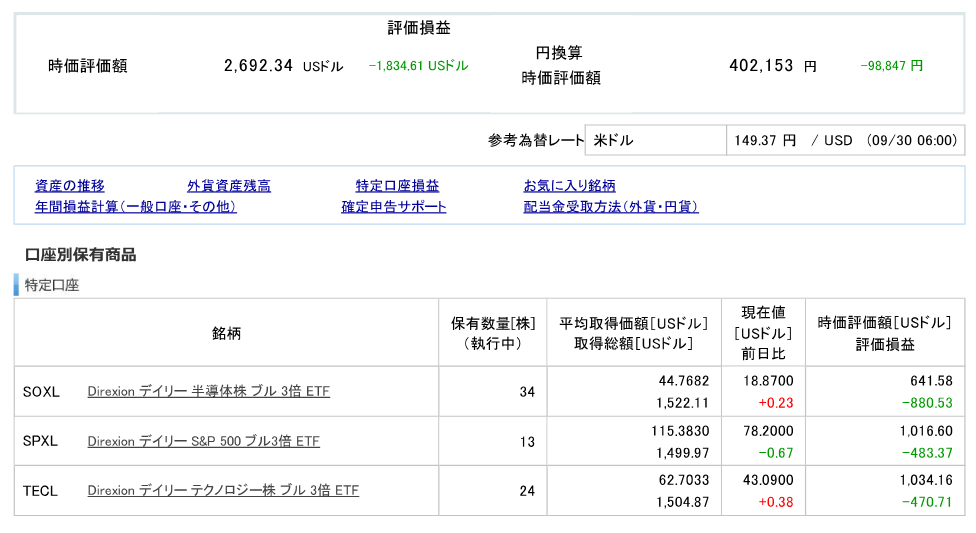Open SPXL Direxion S&P 500 ブル3倍 ETF link
Screen dimensions: 976x533
tap(204, 441)
